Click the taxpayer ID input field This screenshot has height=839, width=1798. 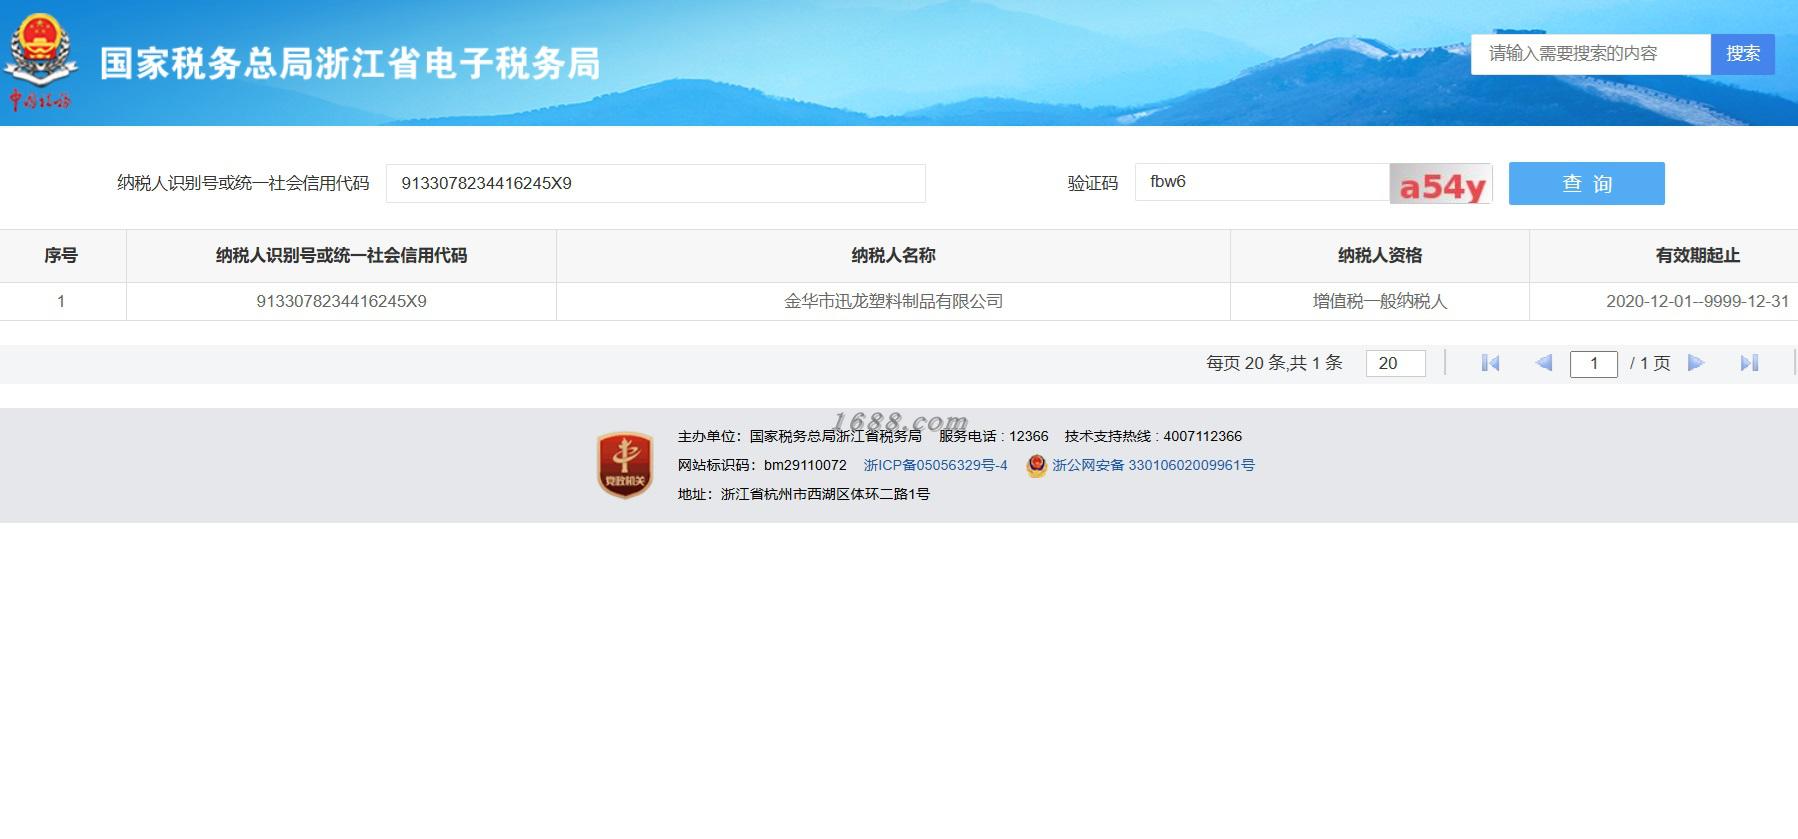pyautogui.click(x=656, y=183)
